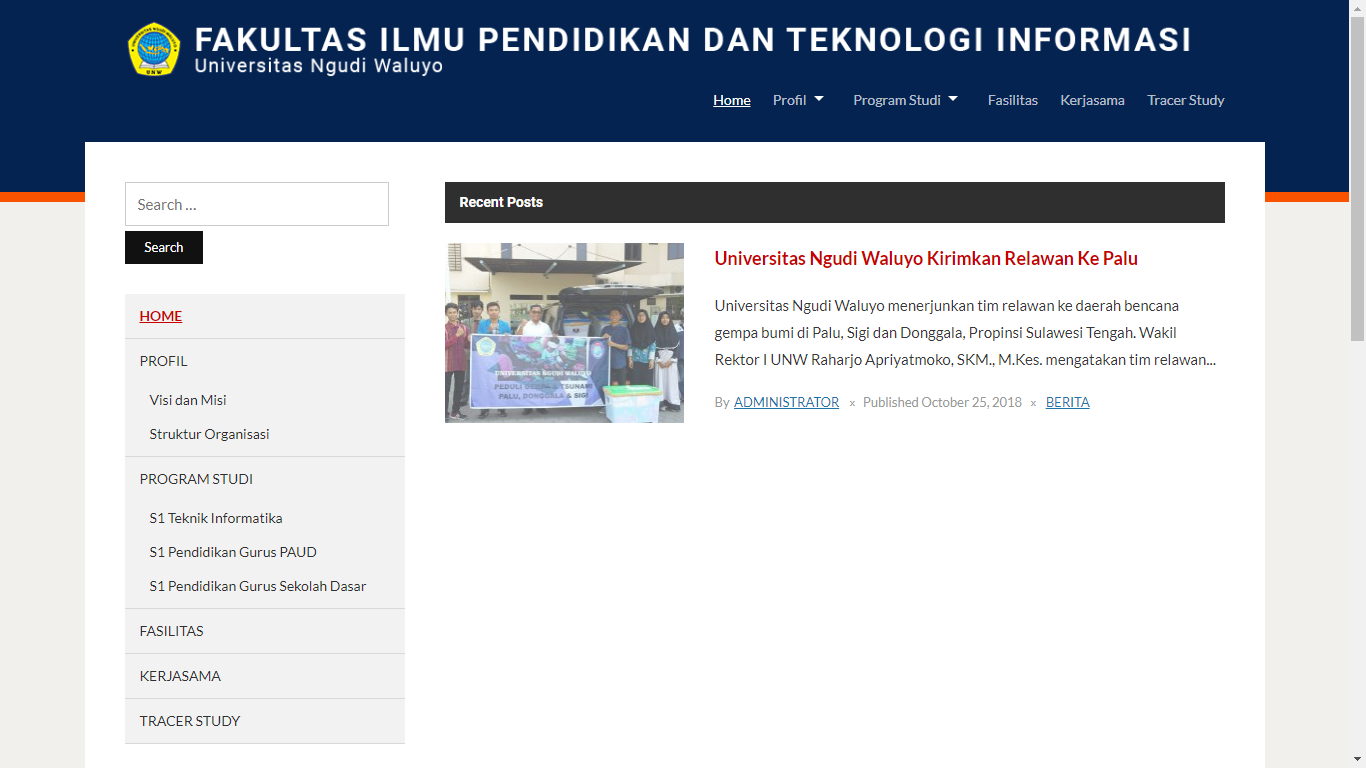
Task: Open the BERITA category link
Action: click(1068, 402)
